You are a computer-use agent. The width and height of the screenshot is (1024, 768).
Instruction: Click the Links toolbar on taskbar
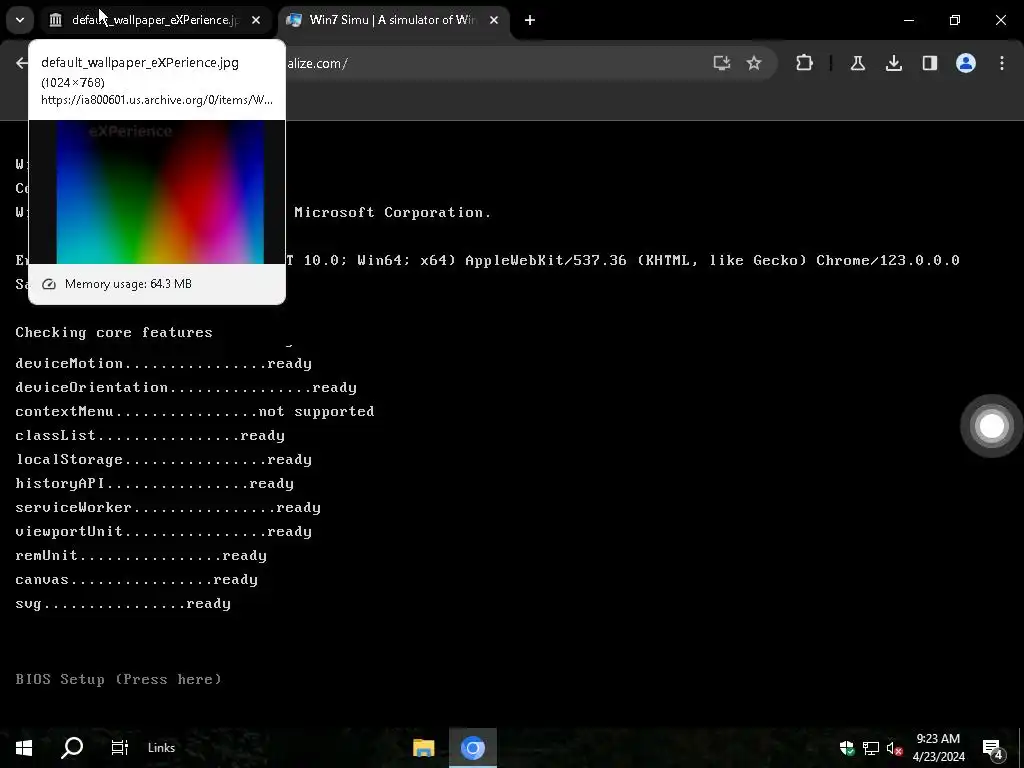point(161,748)
